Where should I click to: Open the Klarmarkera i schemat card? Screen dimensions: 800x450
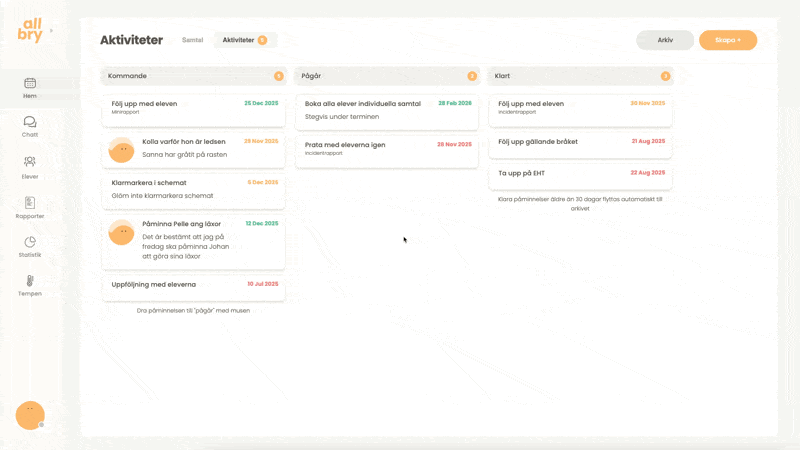(x=194, y=190)
